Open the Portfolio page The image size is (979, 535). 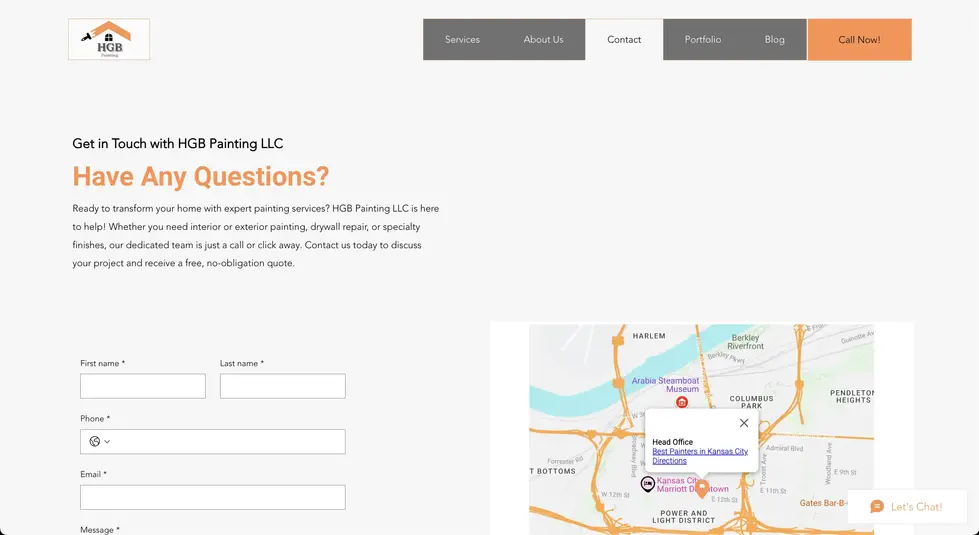(x=702, y=39)
